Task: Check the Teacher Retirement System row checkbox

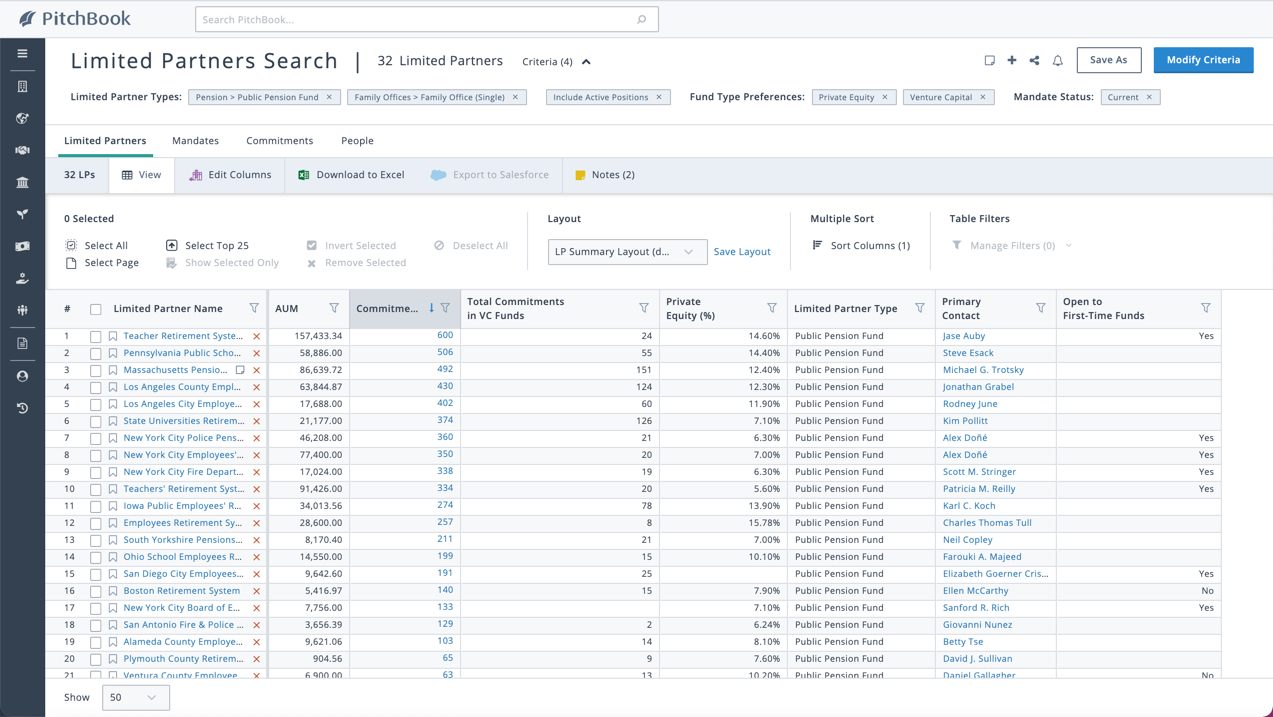Action: coord(96,337)
